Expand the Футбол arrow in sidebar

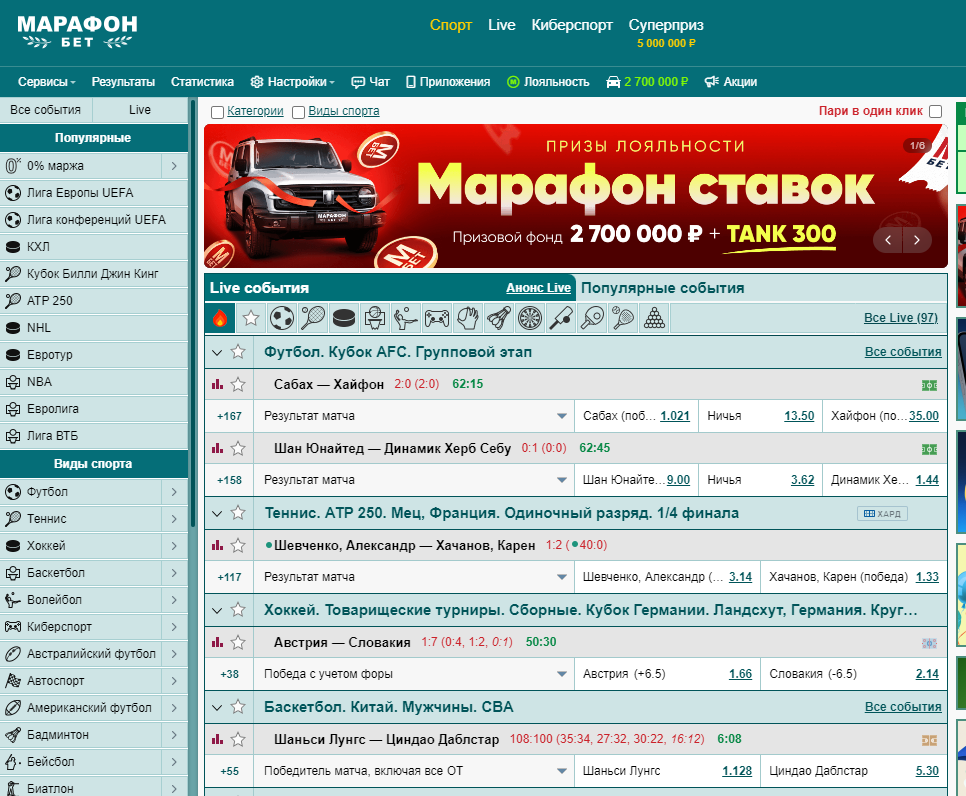click(174, 492)
